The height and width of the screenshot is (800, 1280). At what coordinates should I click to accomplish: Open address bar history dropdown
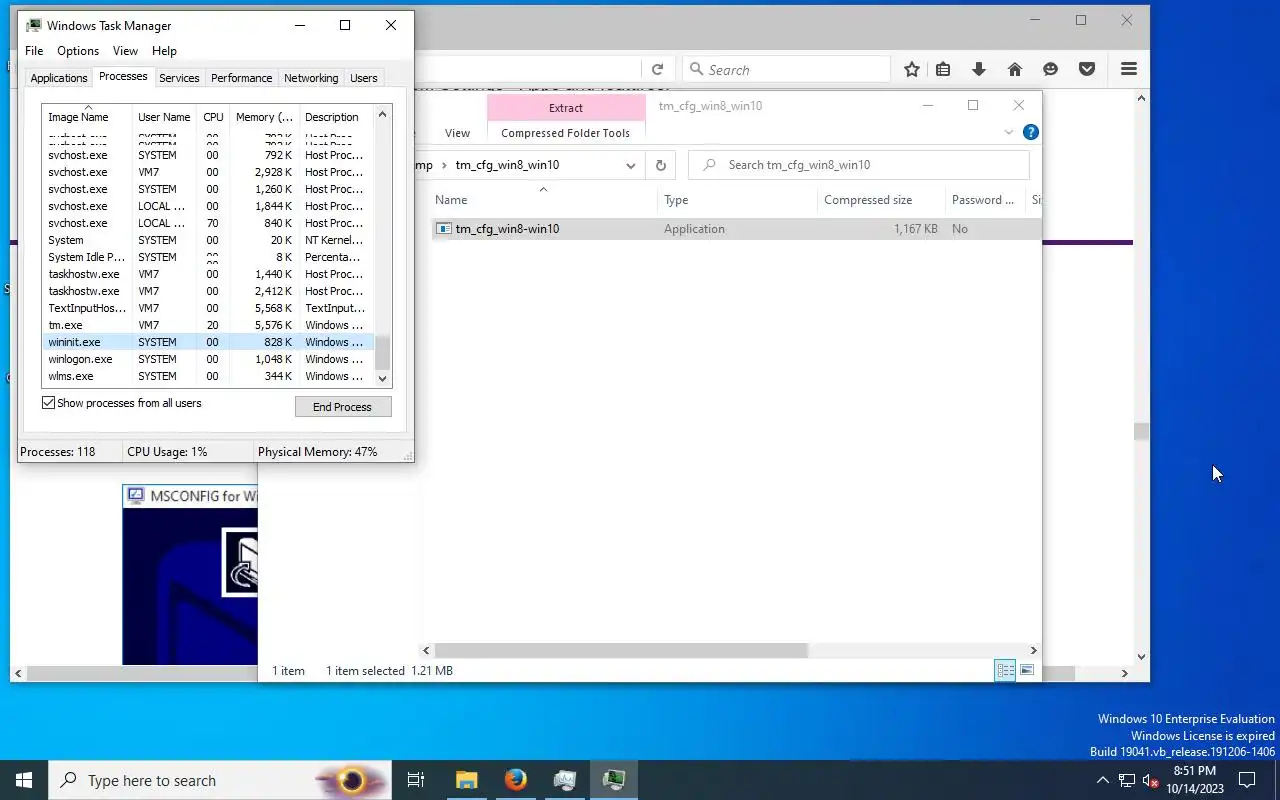[631, 165]
